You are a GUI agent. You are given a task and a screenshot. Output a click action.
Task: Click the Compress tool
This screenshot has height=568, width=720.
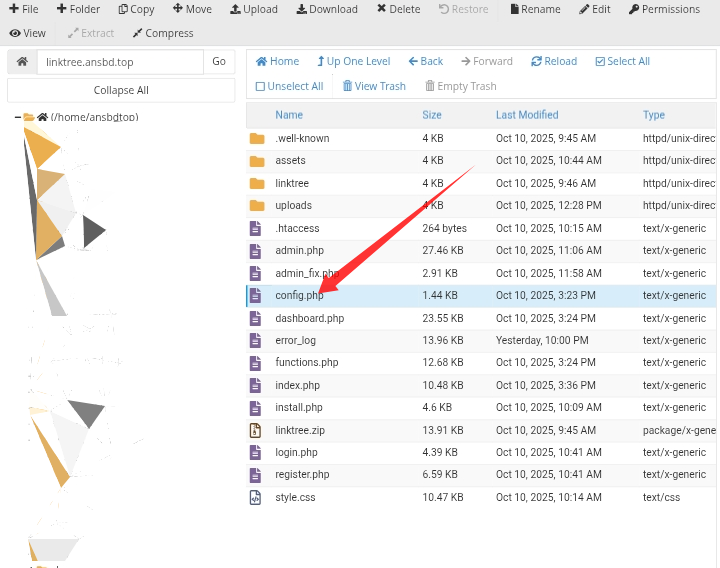click(x=162, y=33)
